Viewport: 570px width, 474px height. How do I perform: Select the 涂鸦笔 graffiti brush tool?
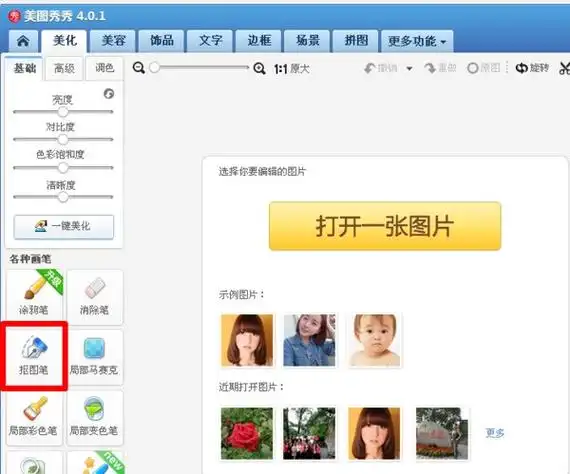coord(34,297)
